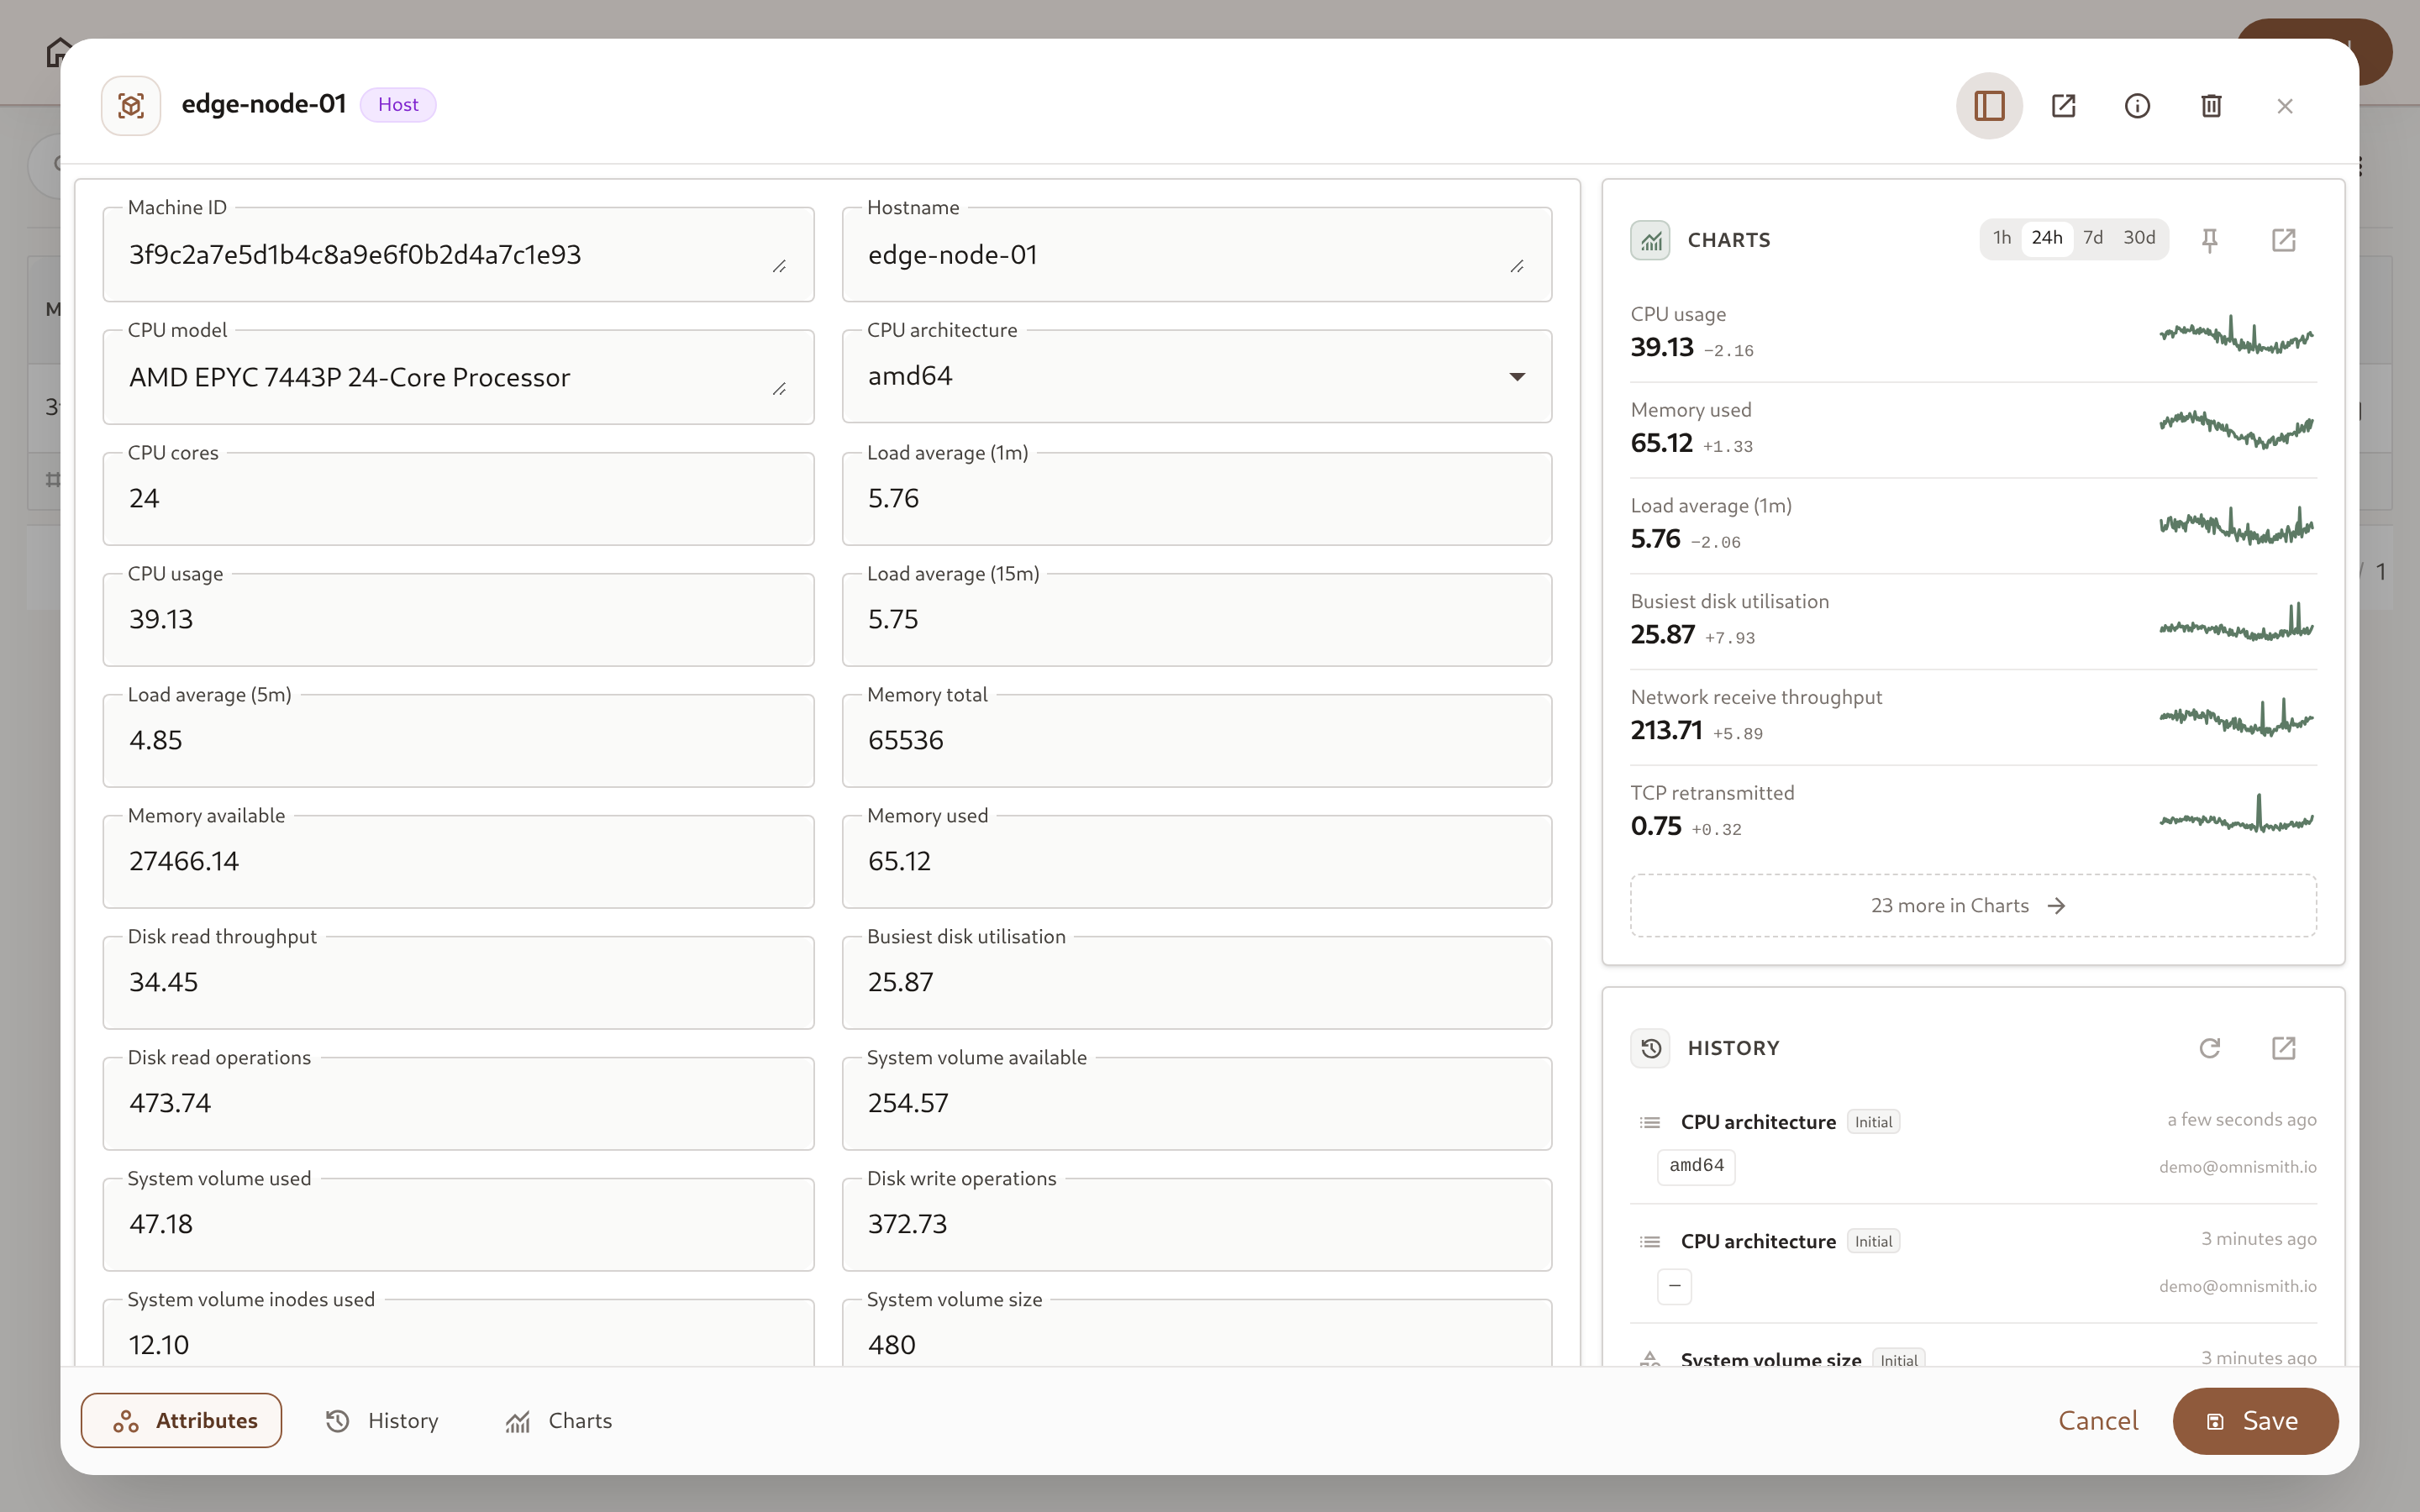The height and width of the screenshot is (1512, 2420).
Task: Pin the Charts panel
Action: tap(2210, 240)
